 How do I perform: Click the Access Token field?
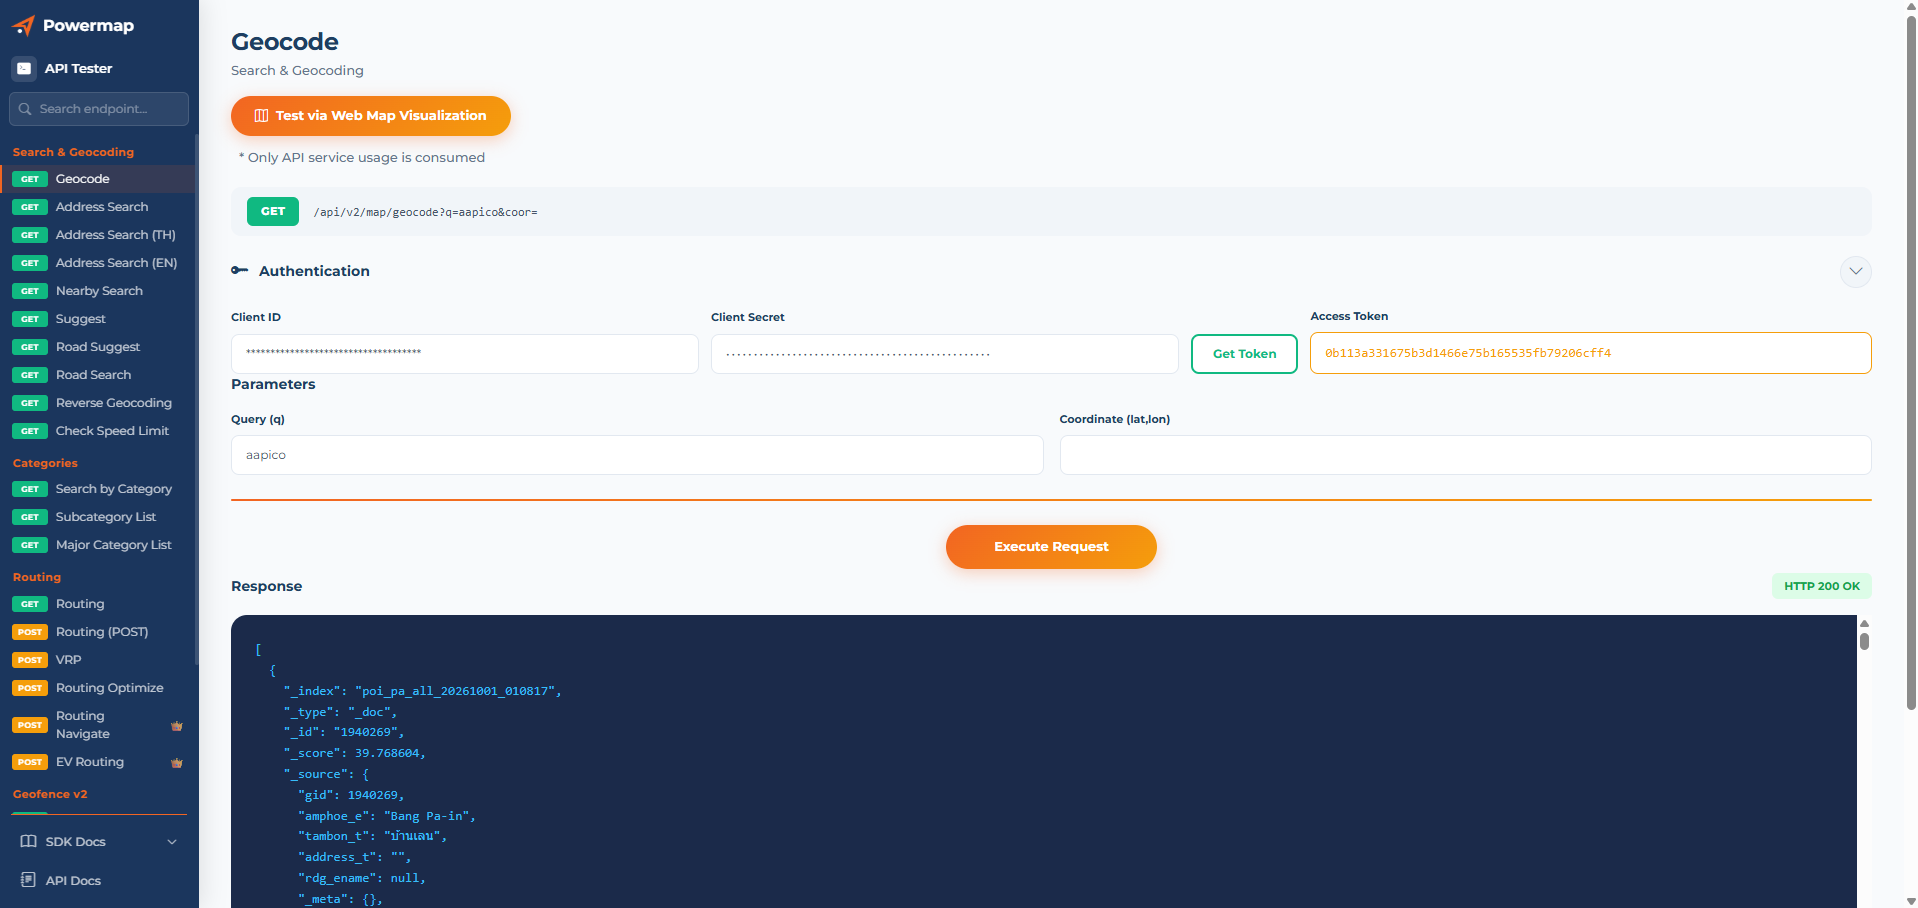click(x=1590, y=353)
